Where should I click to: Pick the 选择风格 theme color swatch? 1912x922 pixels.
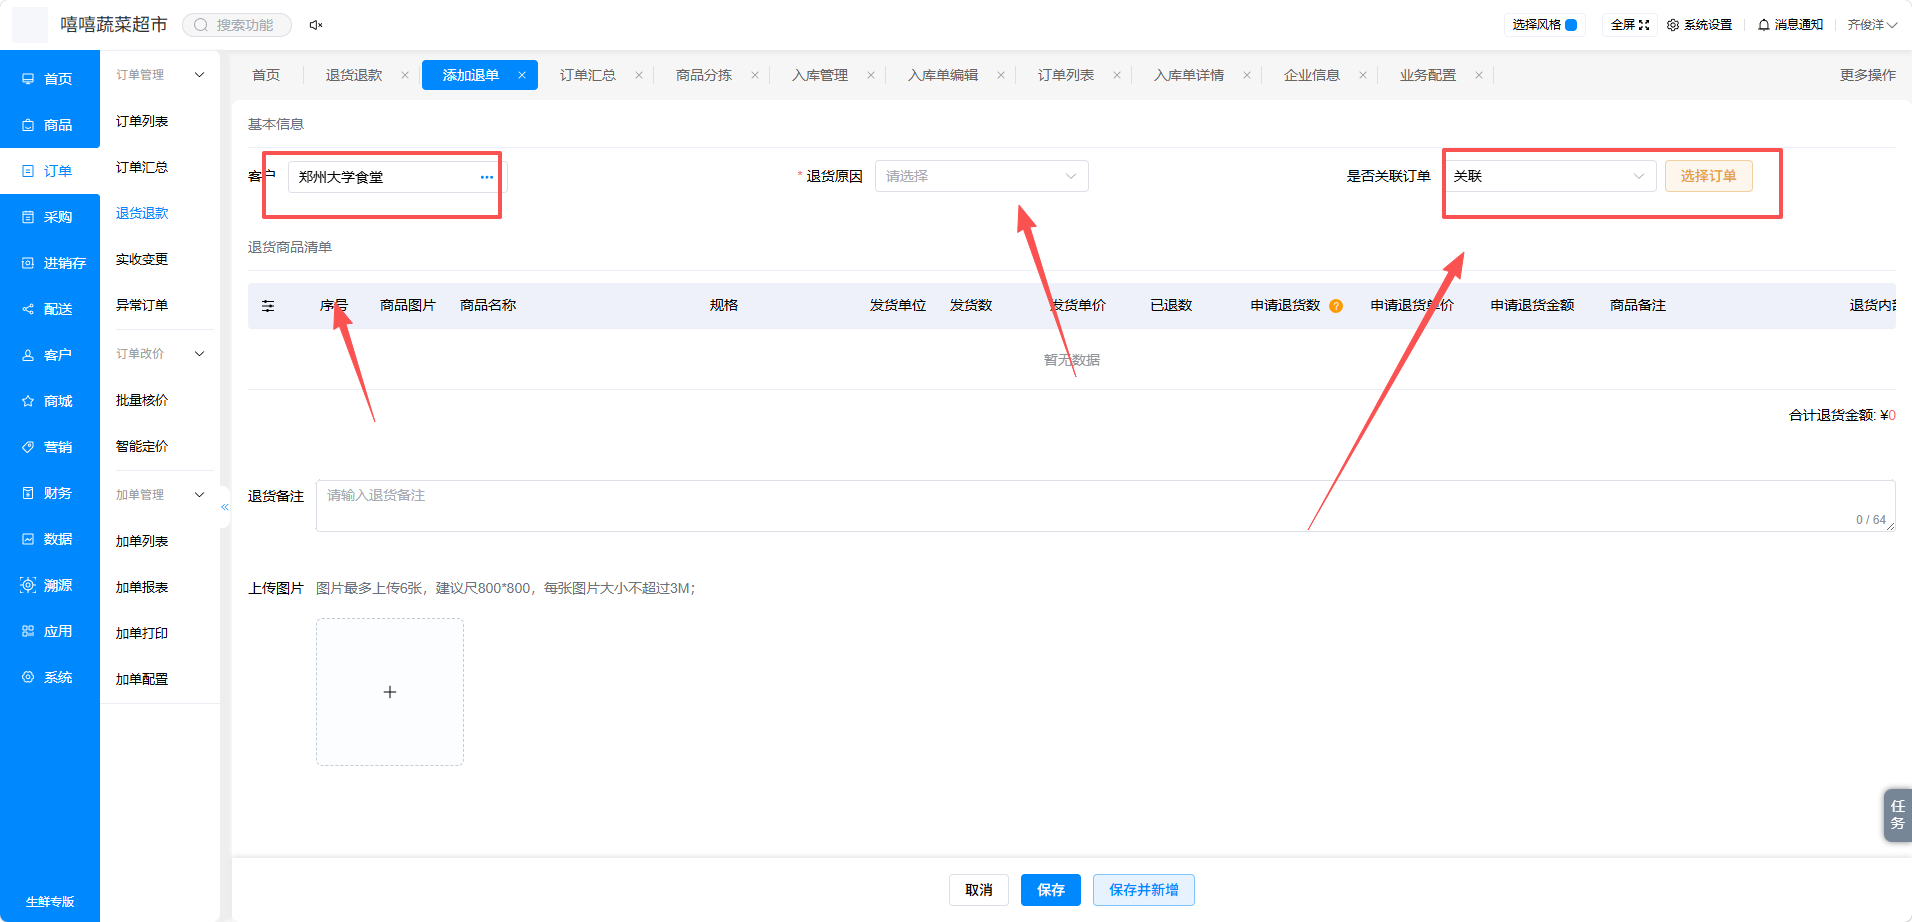(x=1571, y=25)
